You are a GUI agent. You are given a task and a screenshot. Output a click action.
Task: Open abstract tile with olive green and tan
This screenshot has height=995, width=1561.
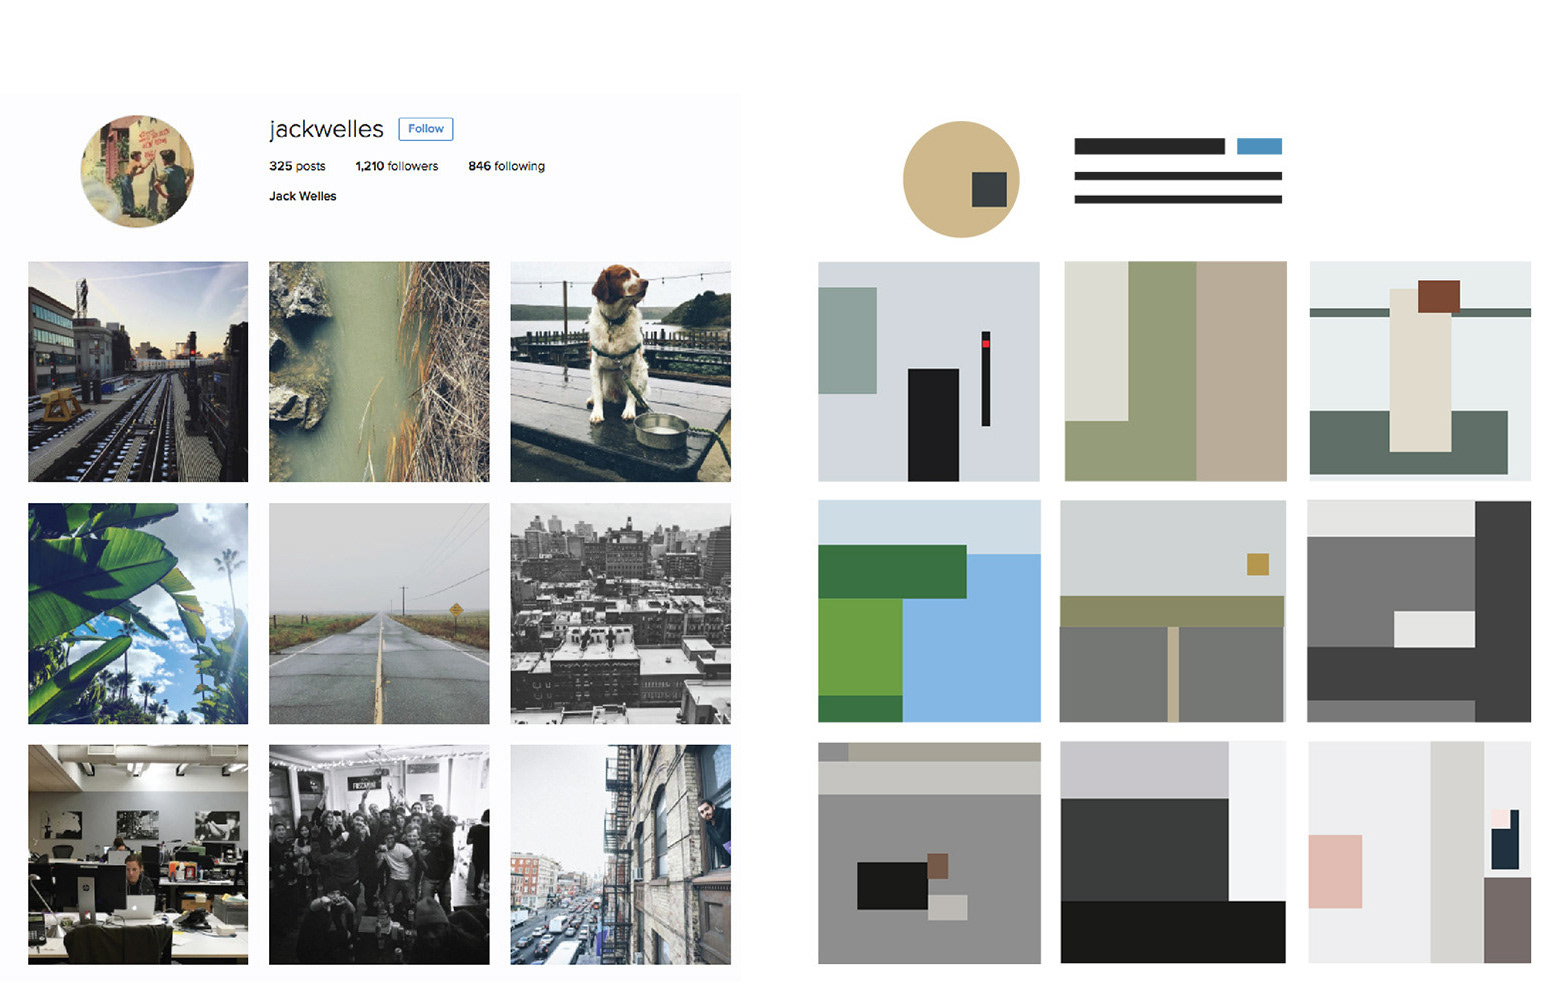pos(1175,371)
